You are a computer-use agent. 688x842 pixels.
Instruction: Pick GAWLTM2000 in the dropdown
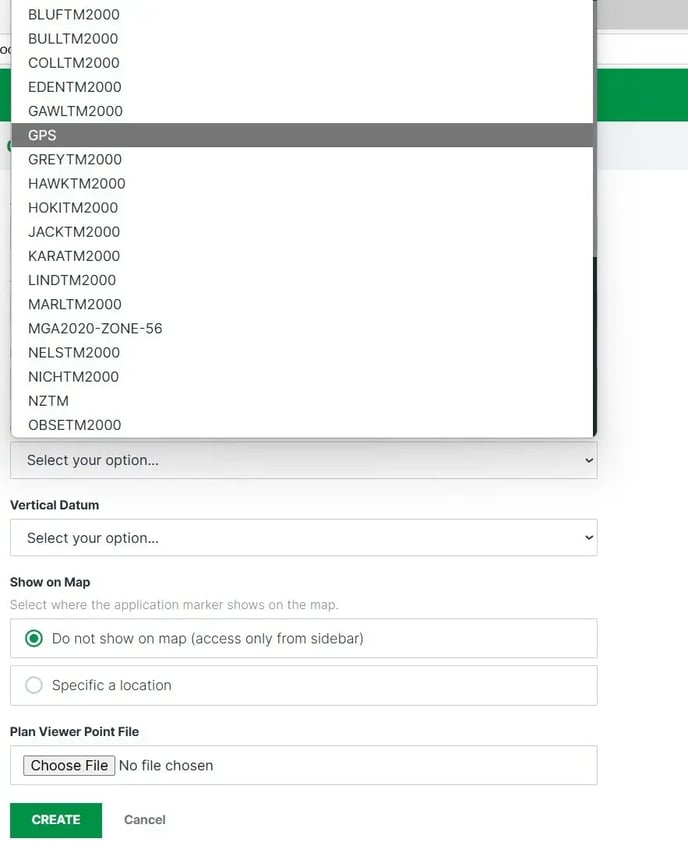point(75,111)
